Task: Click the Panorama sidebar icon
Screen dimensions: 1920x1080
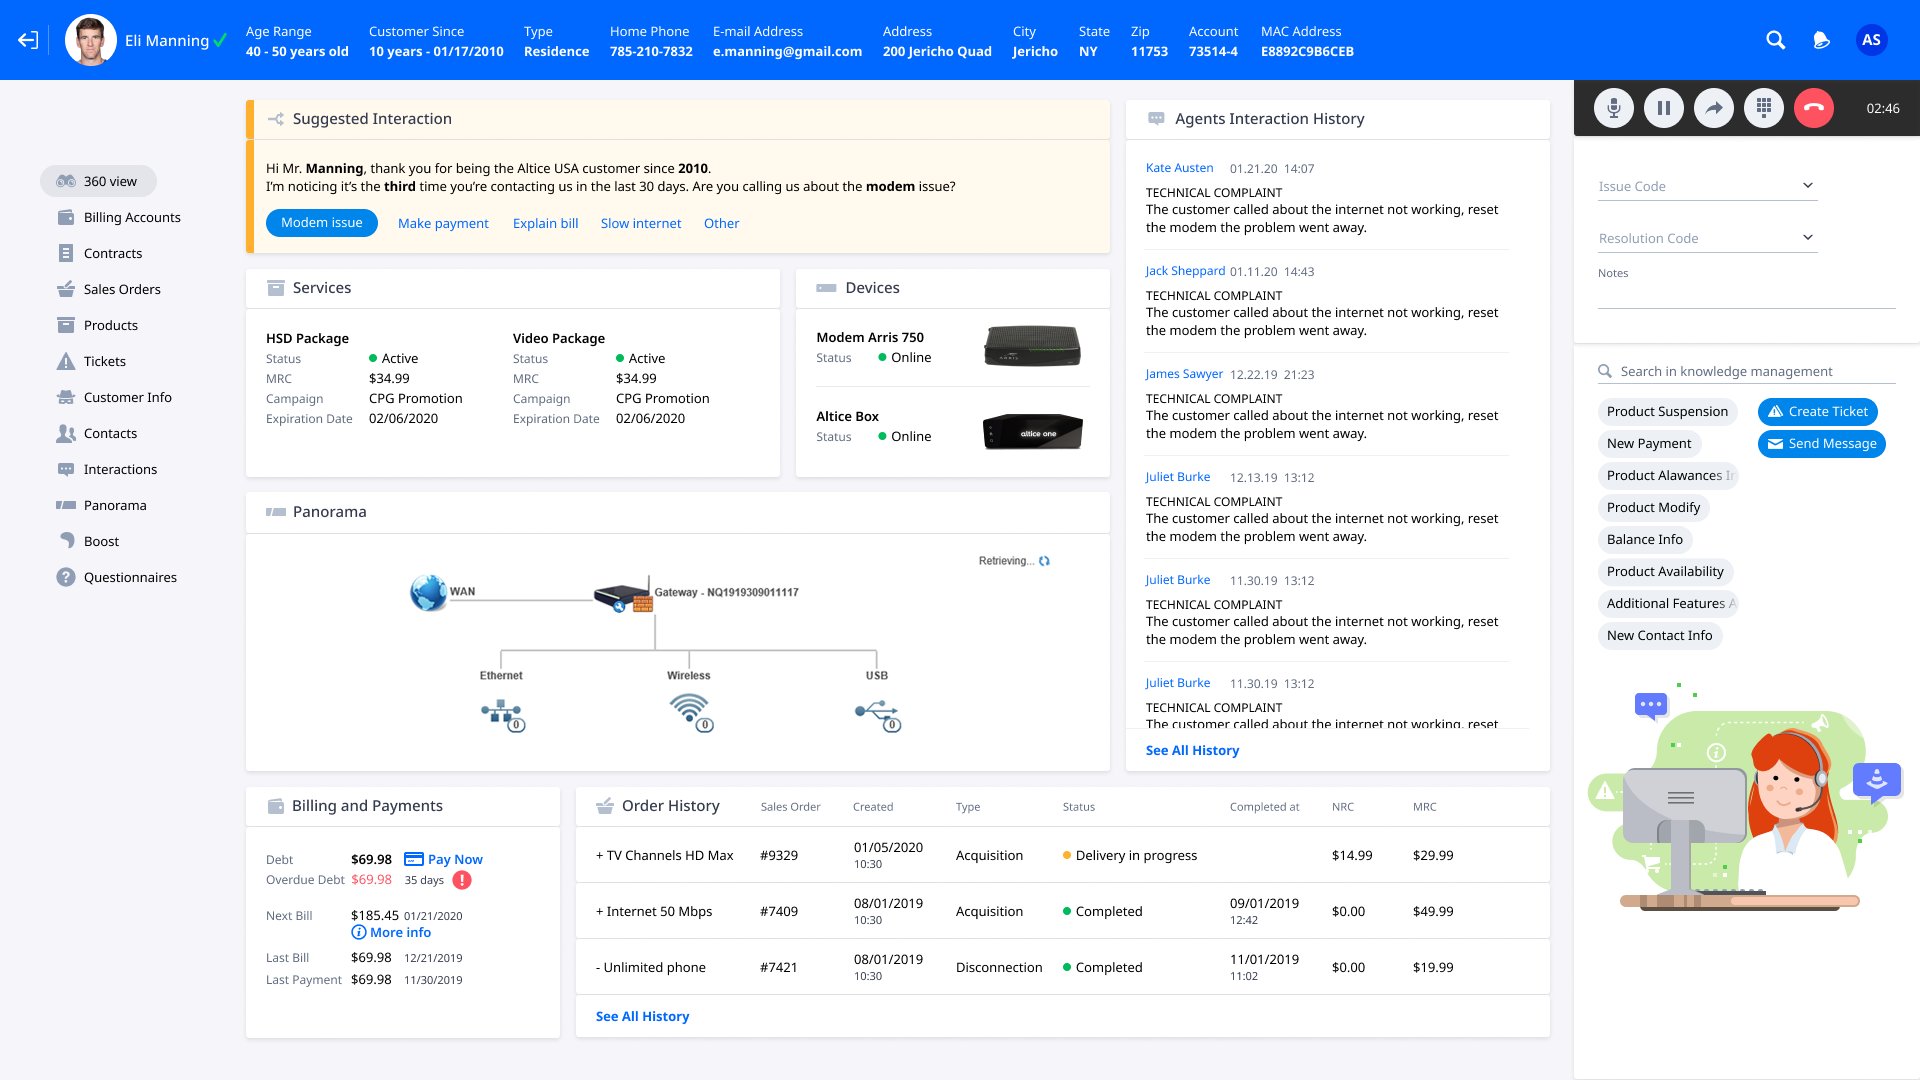Action: [66, 505]
